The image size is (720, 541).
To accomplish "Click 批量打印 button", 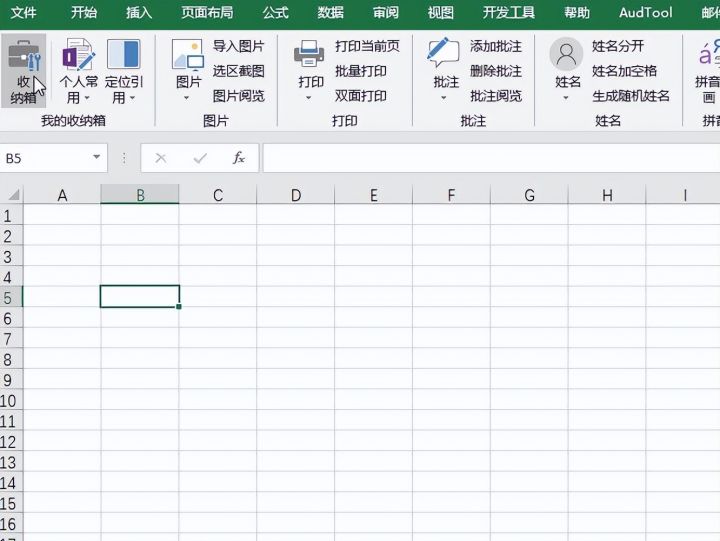I will 360,71.
